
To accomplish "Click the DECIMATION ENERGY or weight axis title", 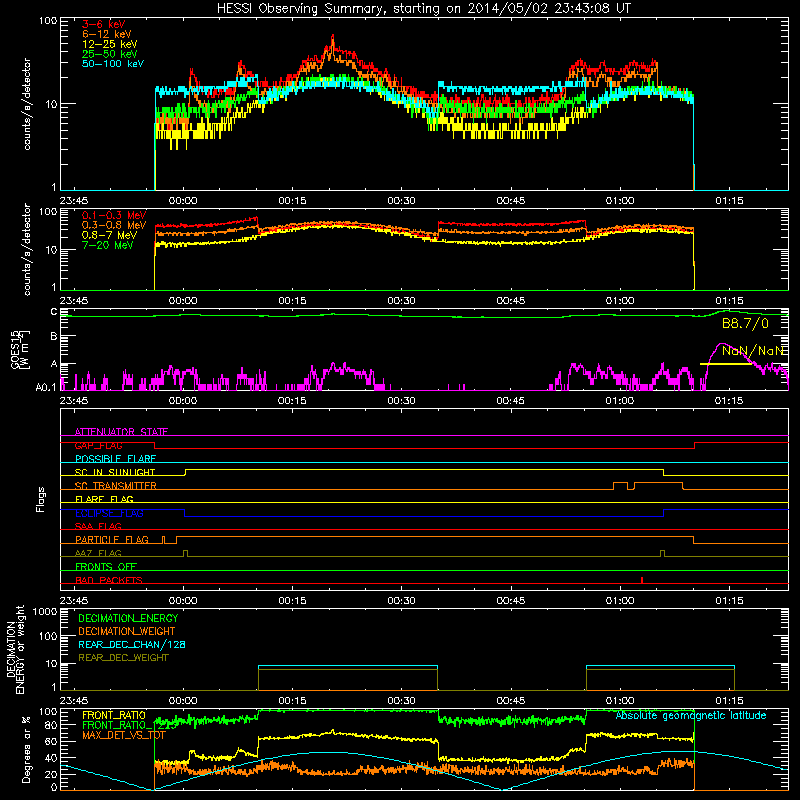I will pyautogui.click(x=15, y=649).
